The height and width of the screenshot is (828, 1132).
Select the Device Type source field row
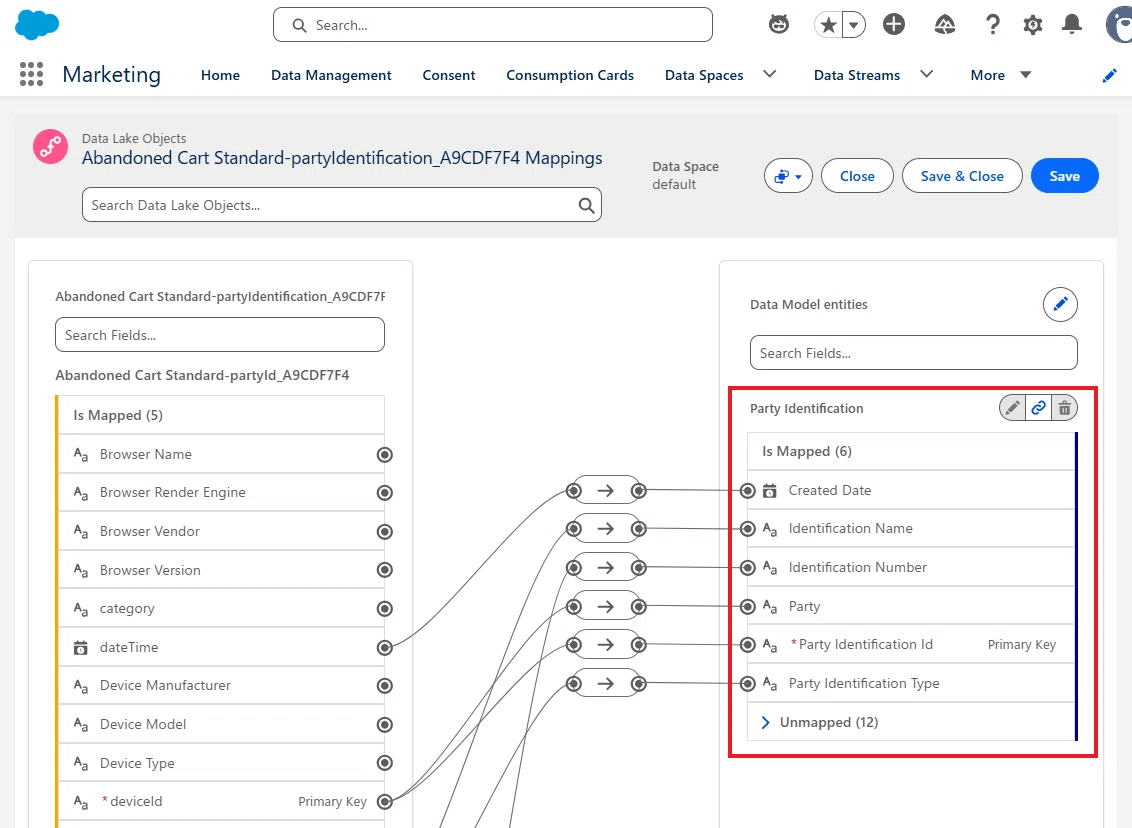pyautogui.click(x=220, y=763)
